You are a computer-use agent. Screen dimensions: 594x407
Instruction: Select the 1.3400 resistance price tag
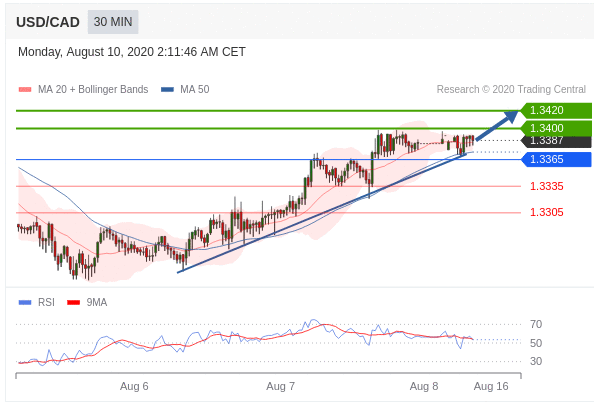[556, 128]
